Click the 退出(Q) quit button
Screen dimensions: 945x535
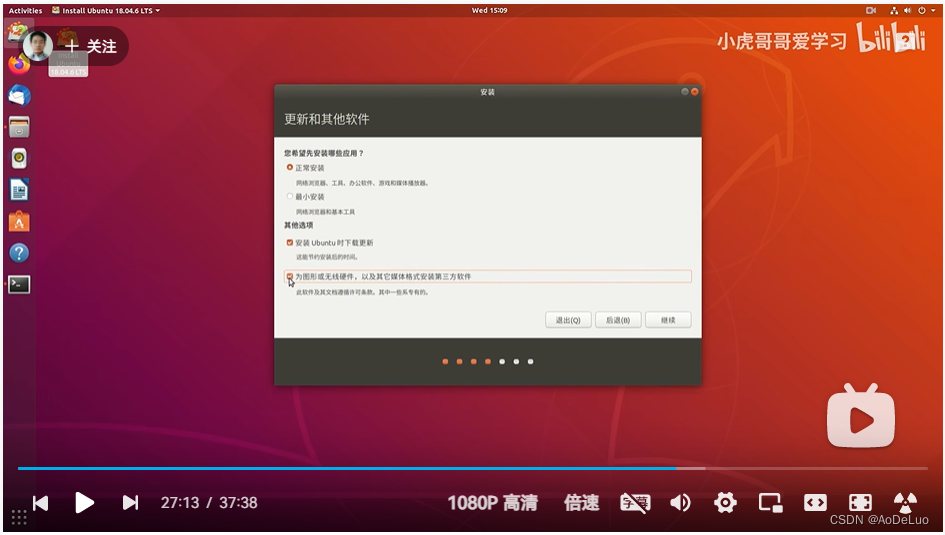(x=568, y=320)
